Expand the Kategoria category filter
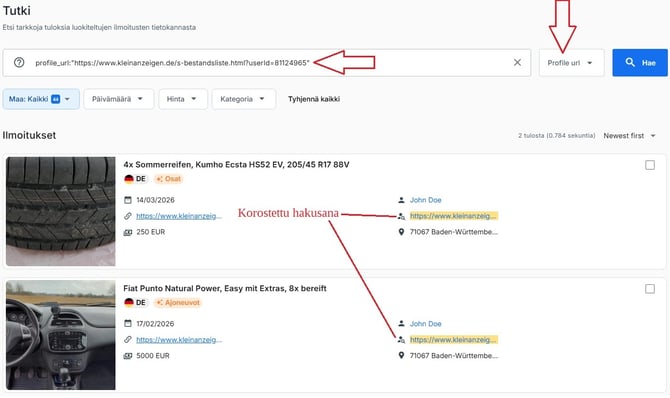The height and width of the screenshot is (398, 670). (x=244, y=99)
